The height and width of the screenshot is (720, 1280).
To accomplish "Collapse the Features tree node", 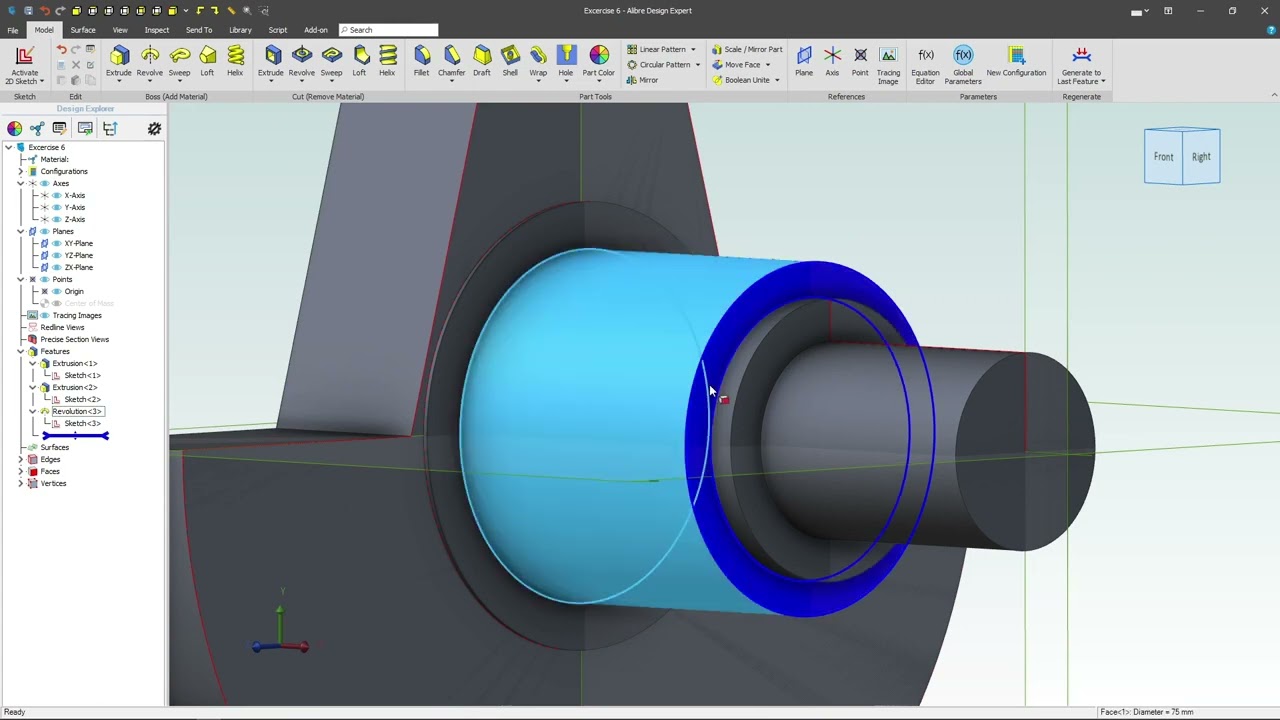I will [20, 352].
